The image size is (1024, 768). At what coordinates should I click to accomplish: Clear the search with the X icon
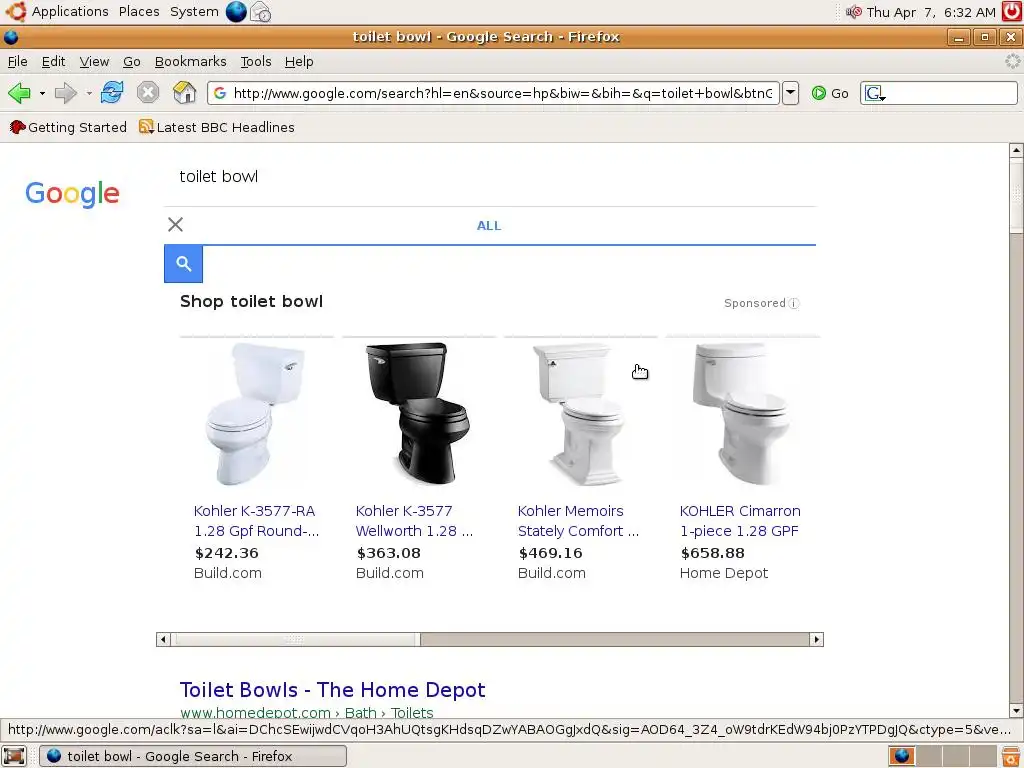click(x=175, y=225)
